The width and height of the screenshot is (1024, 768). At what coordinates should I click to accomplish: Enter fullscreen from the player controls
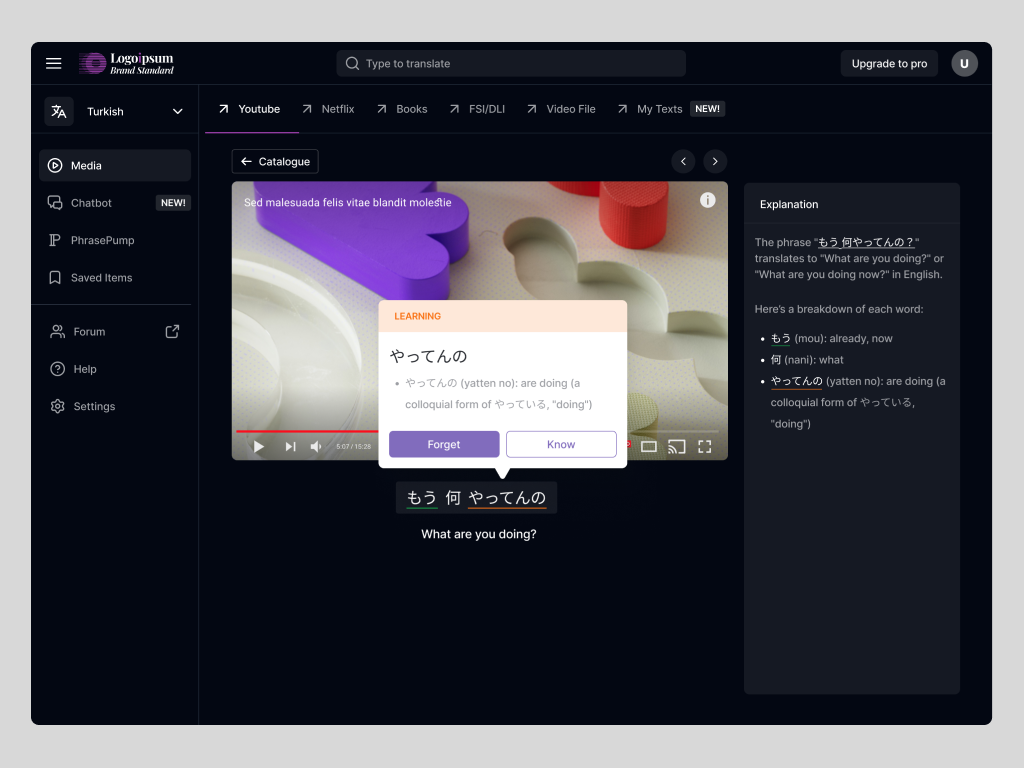(x=704, y=446)
